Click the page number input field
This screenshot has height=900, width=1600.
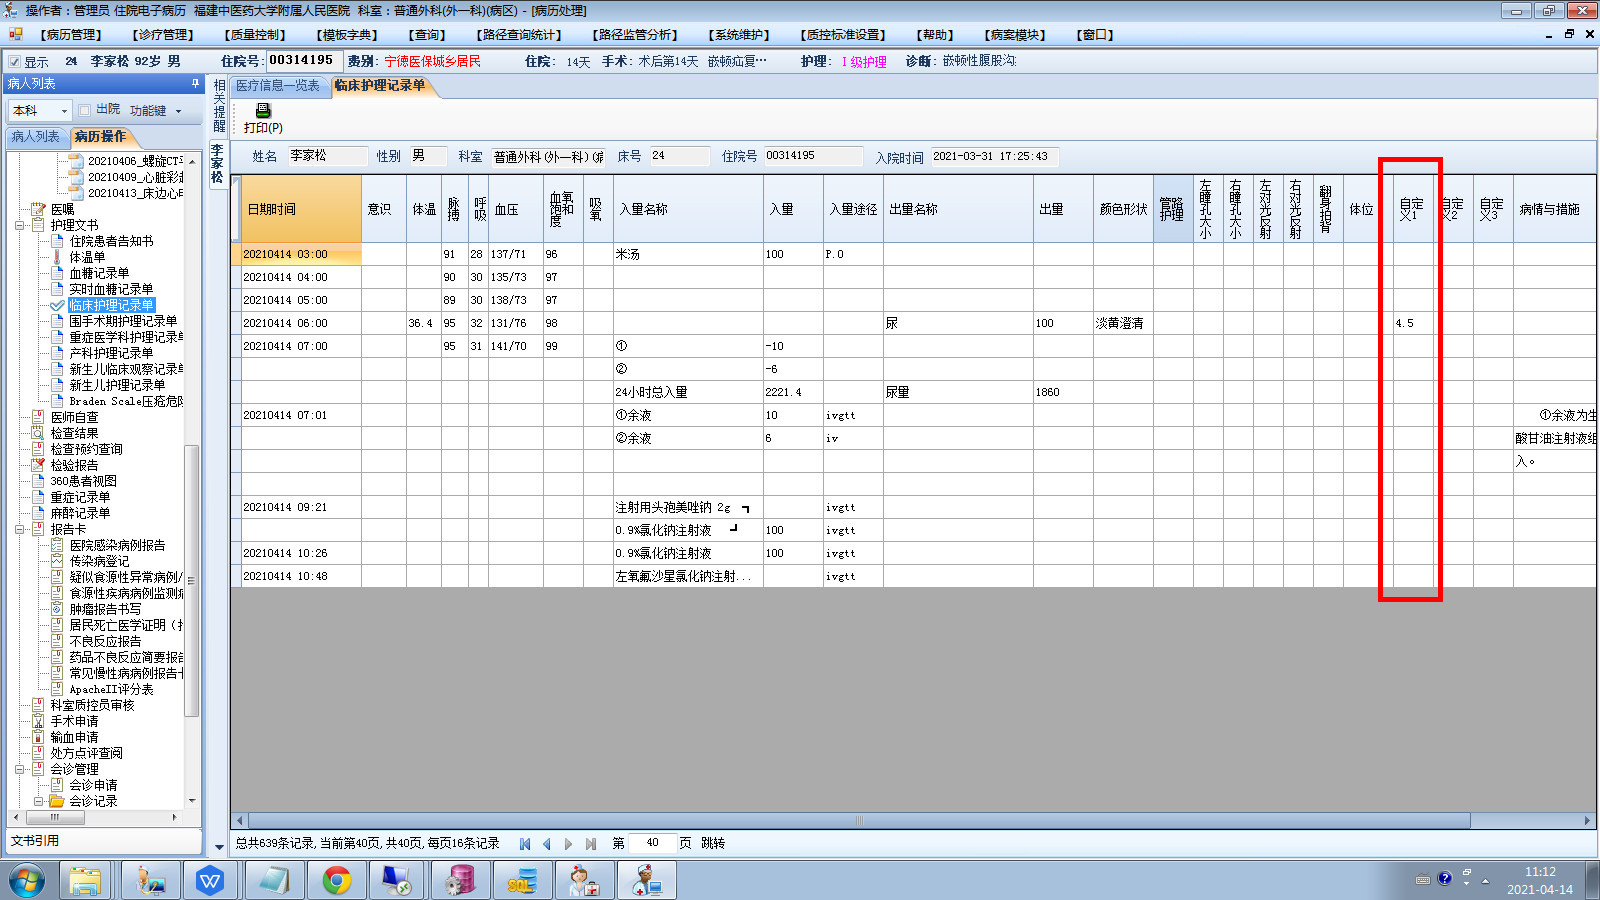click(x=652, y=844)
